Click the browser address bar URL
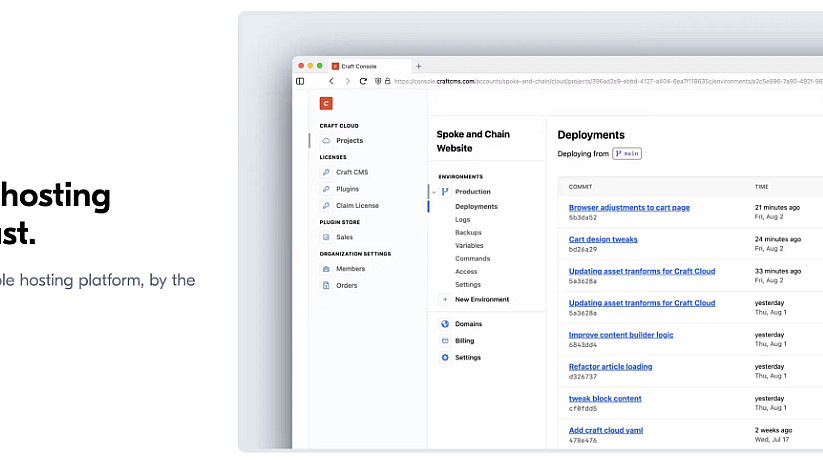823x463 pixels. [x=608, y=81]
